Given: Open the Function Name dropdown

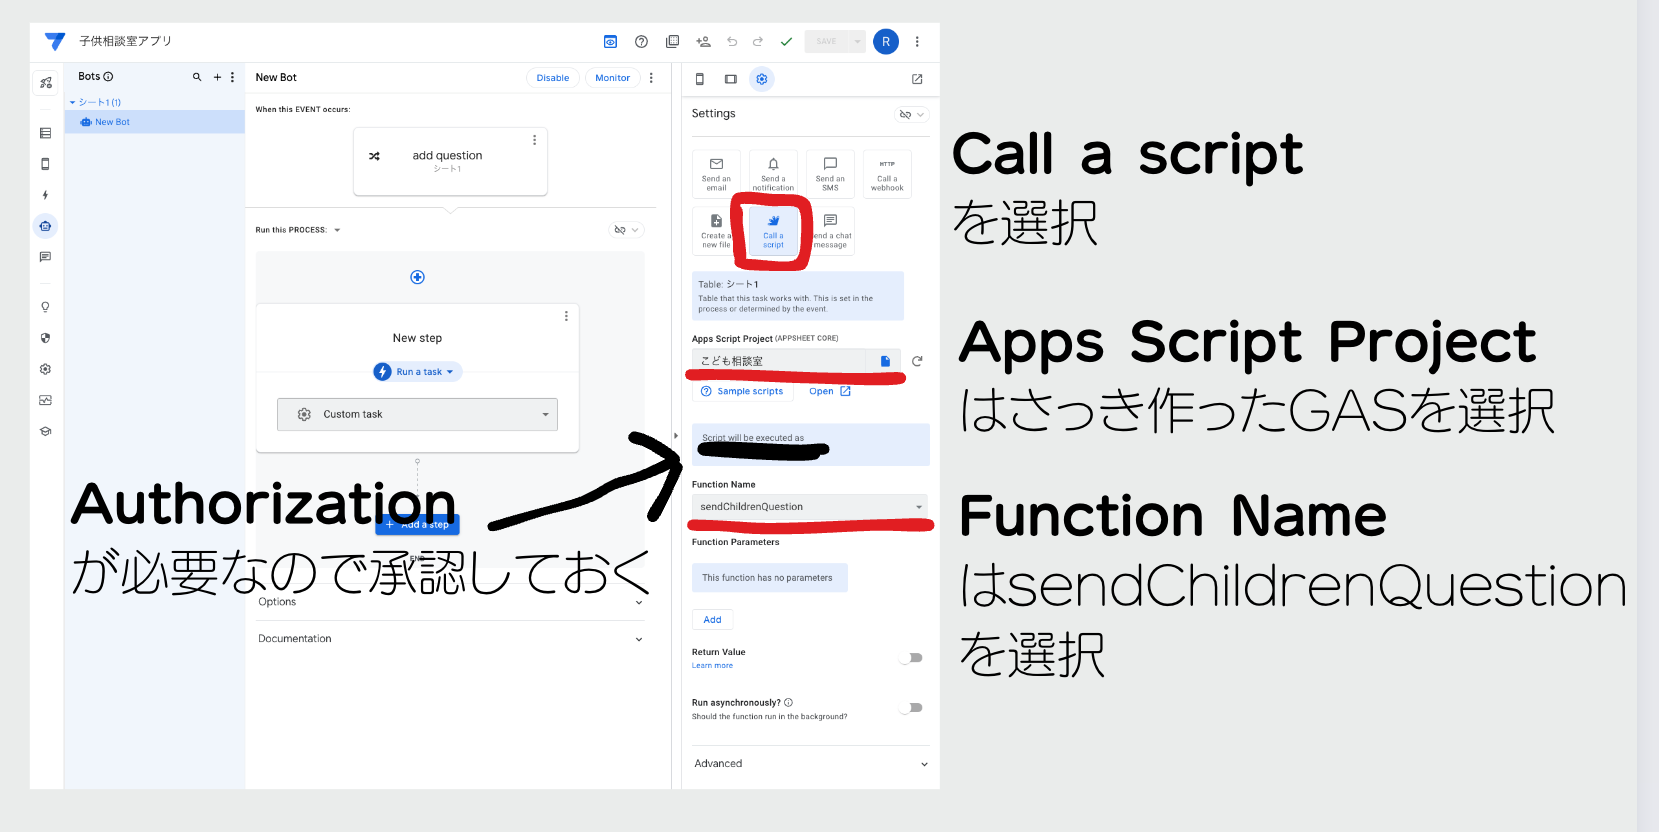Looking at the screenshot, I should pyautogui.click(x=810, y=507).
